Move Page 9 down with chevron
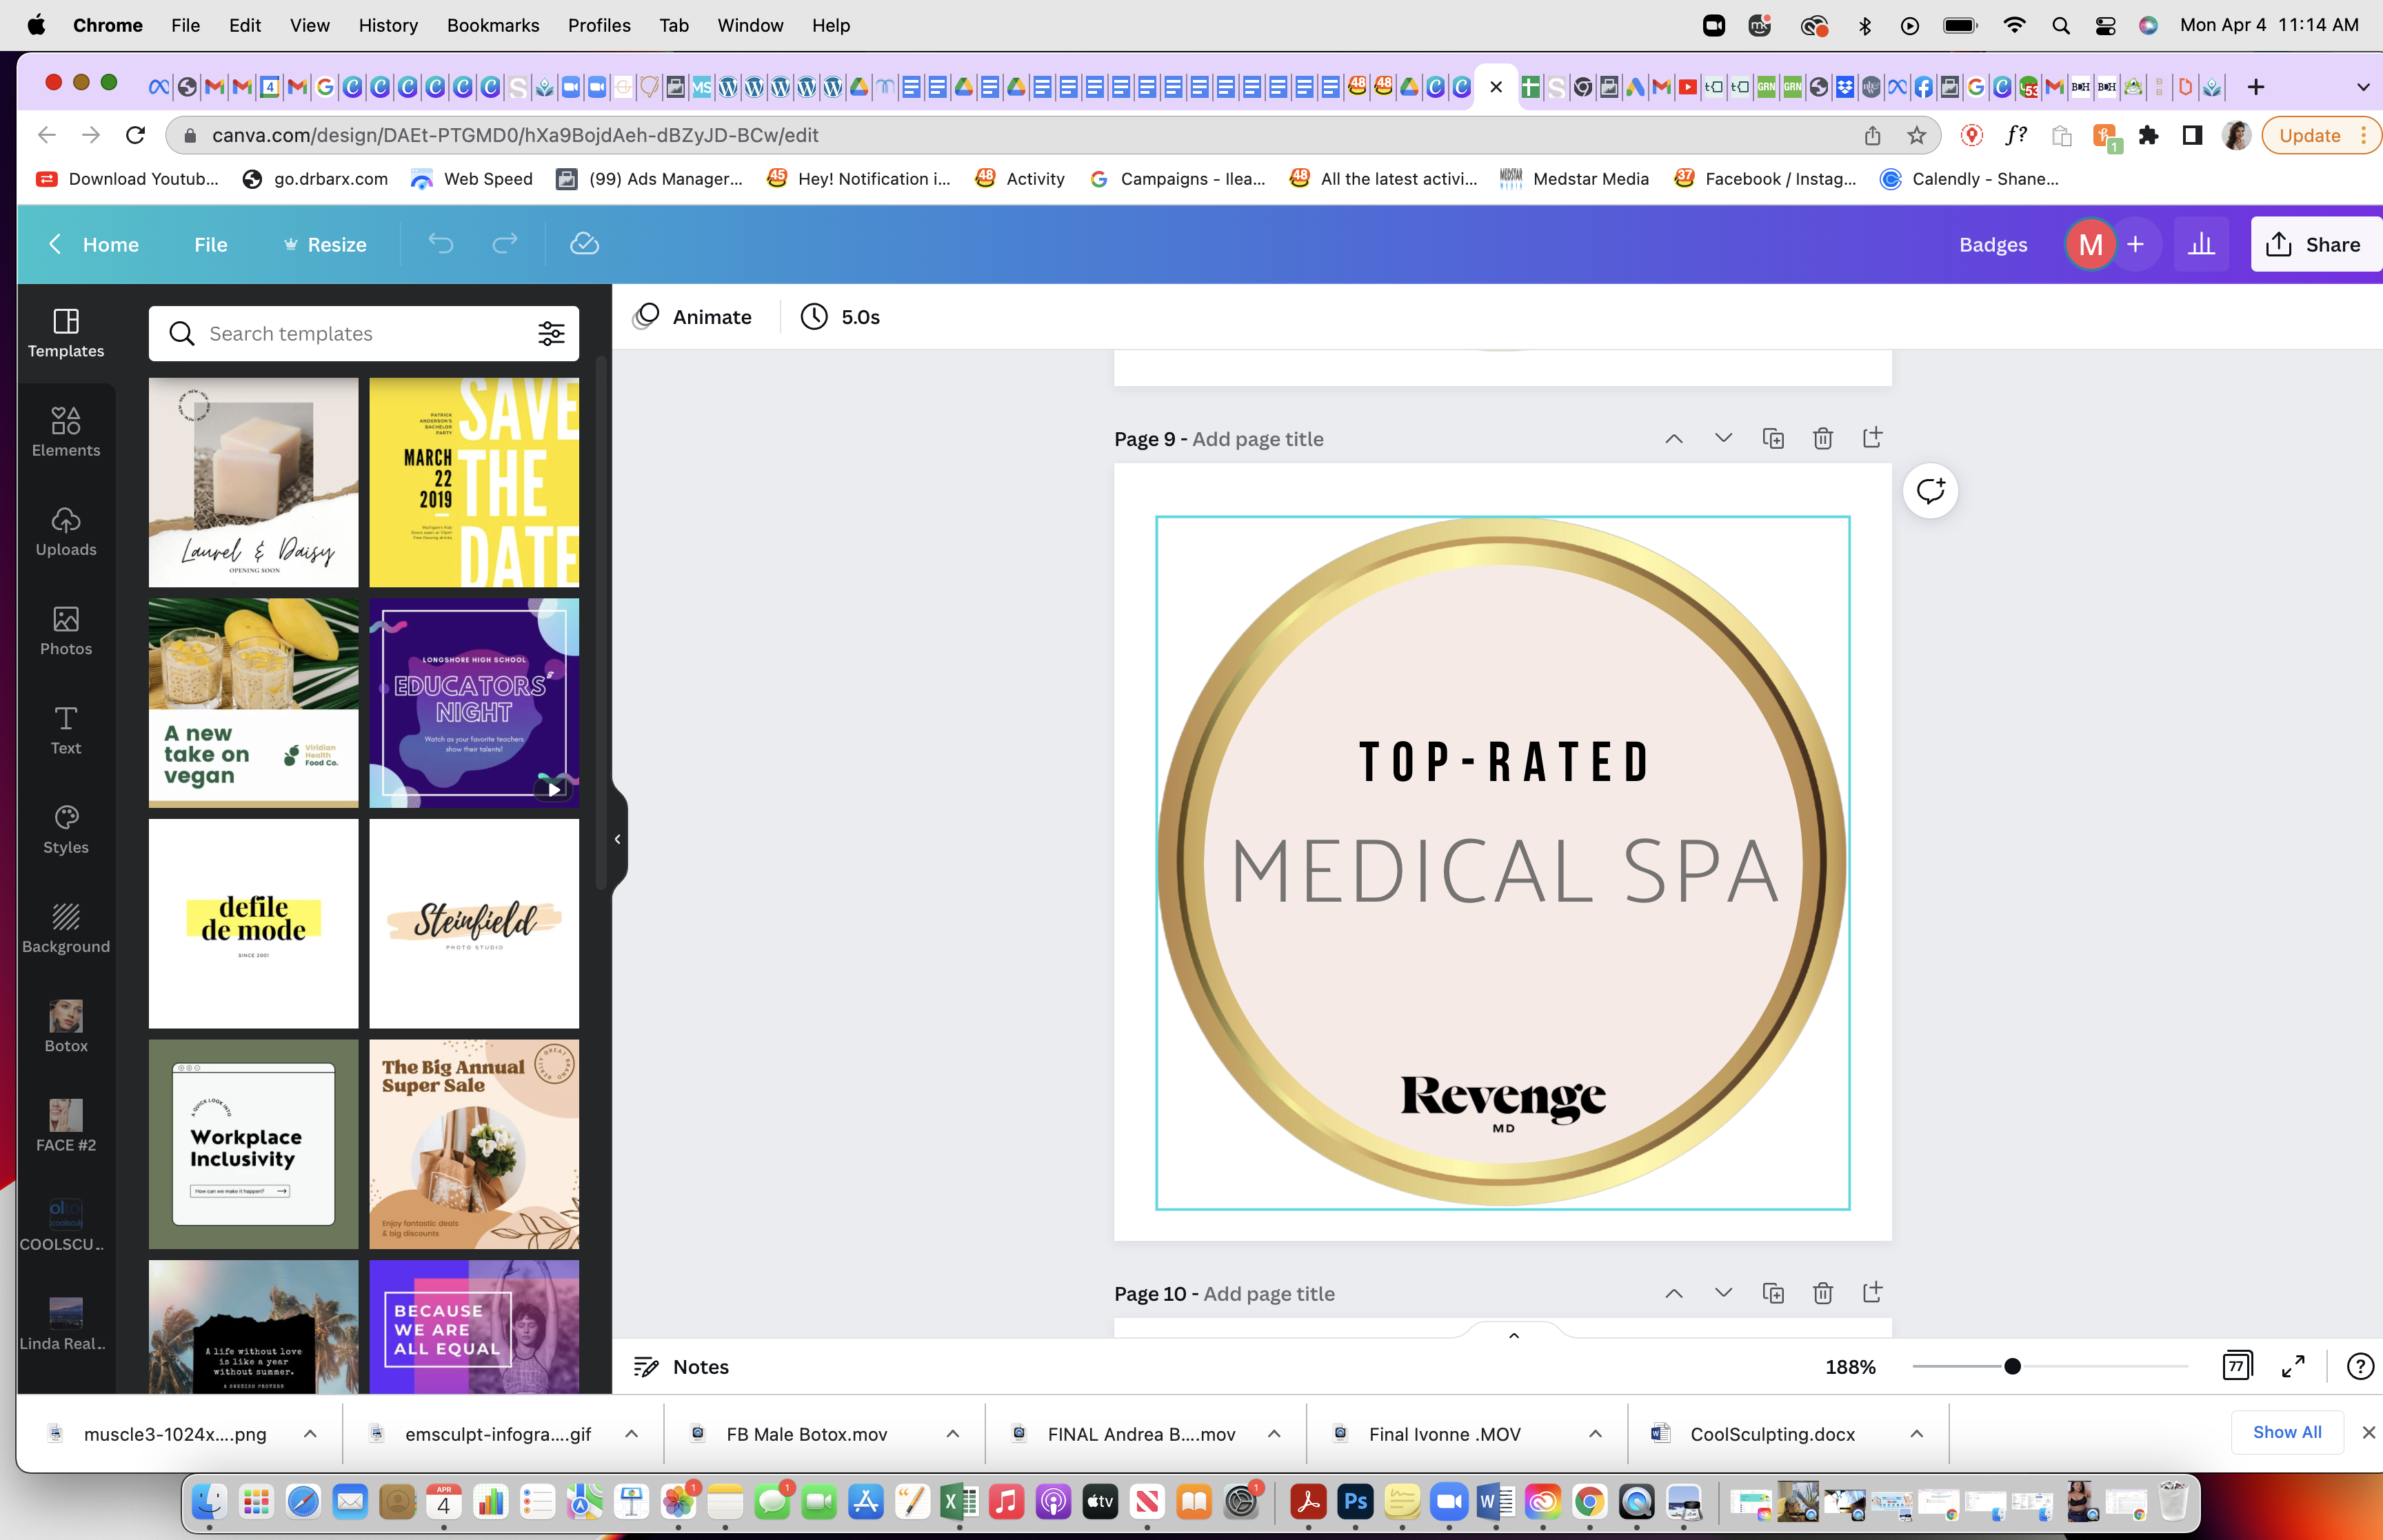Screen dimensions: 2383x1540 click(x=1723, y=438)
